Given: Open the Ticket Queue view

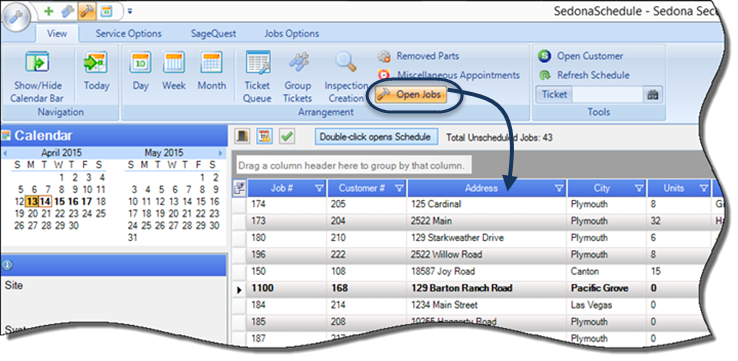Looking at the screenshot, I should (257, 77).
